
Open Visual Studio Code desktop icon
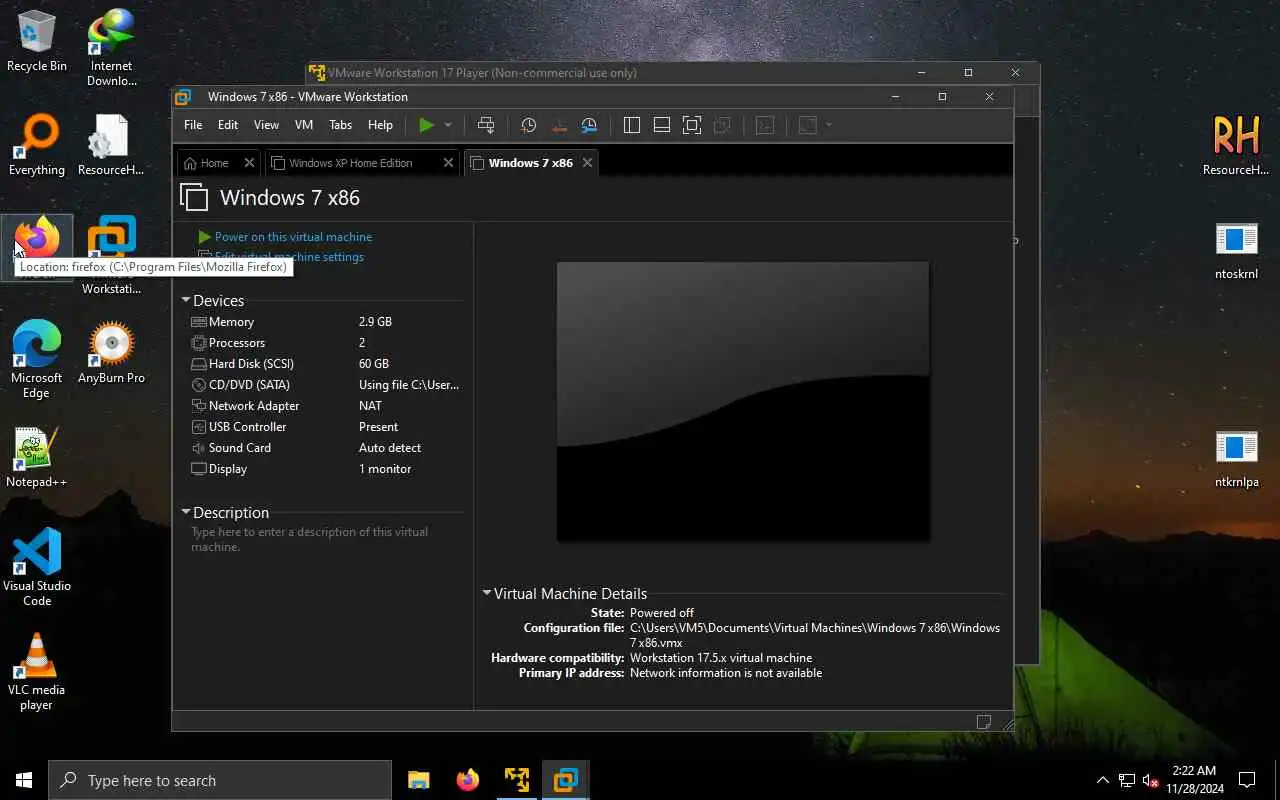[37, 568]
